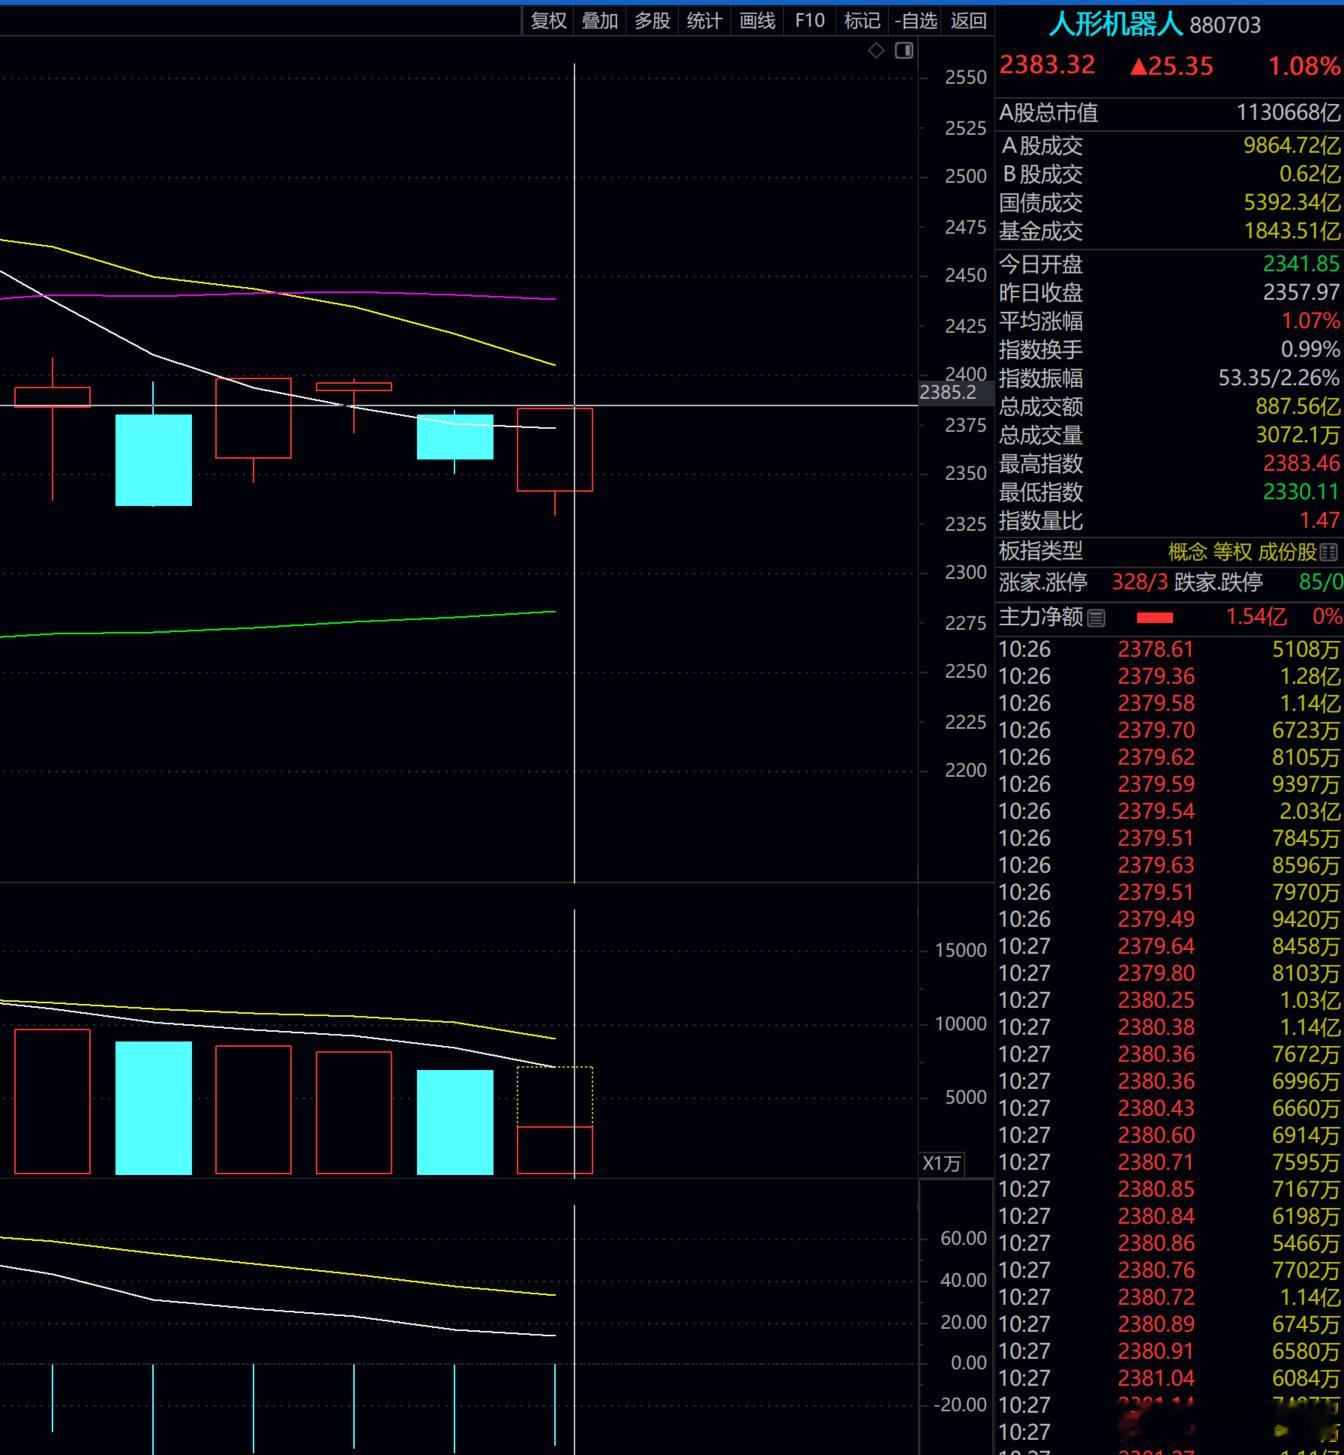1344x1455 pixels.
Task: Click the 复权 toolbar button
Action: pos(548,21)
